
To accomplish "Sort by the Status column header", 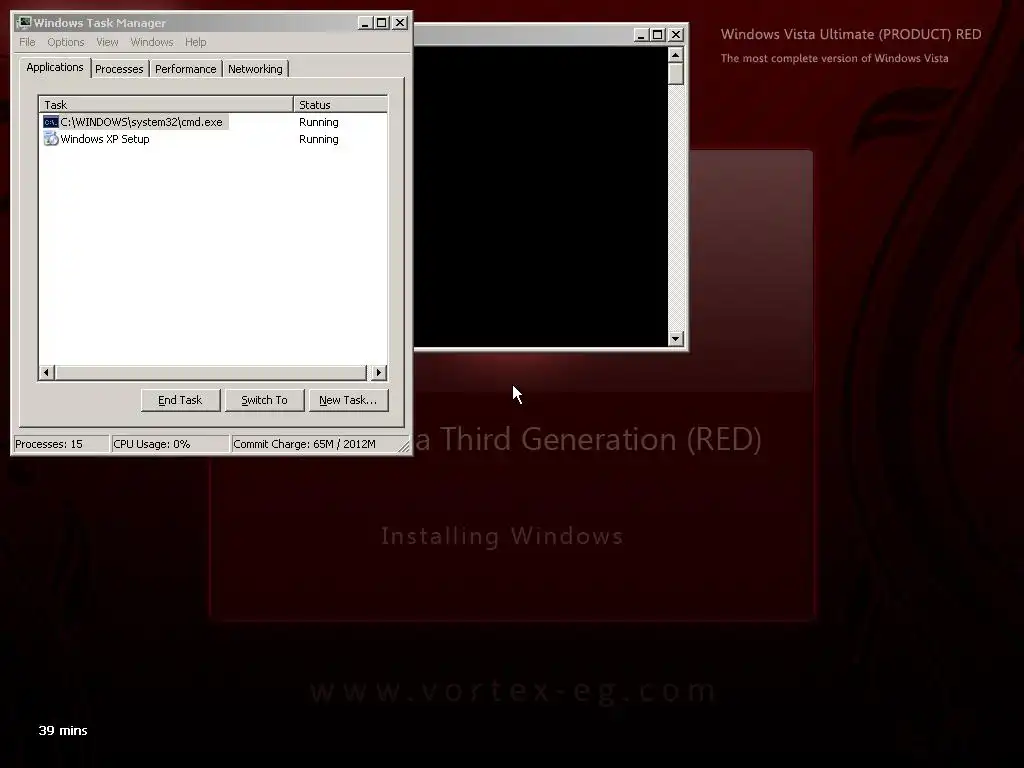I will click(340, 104).
